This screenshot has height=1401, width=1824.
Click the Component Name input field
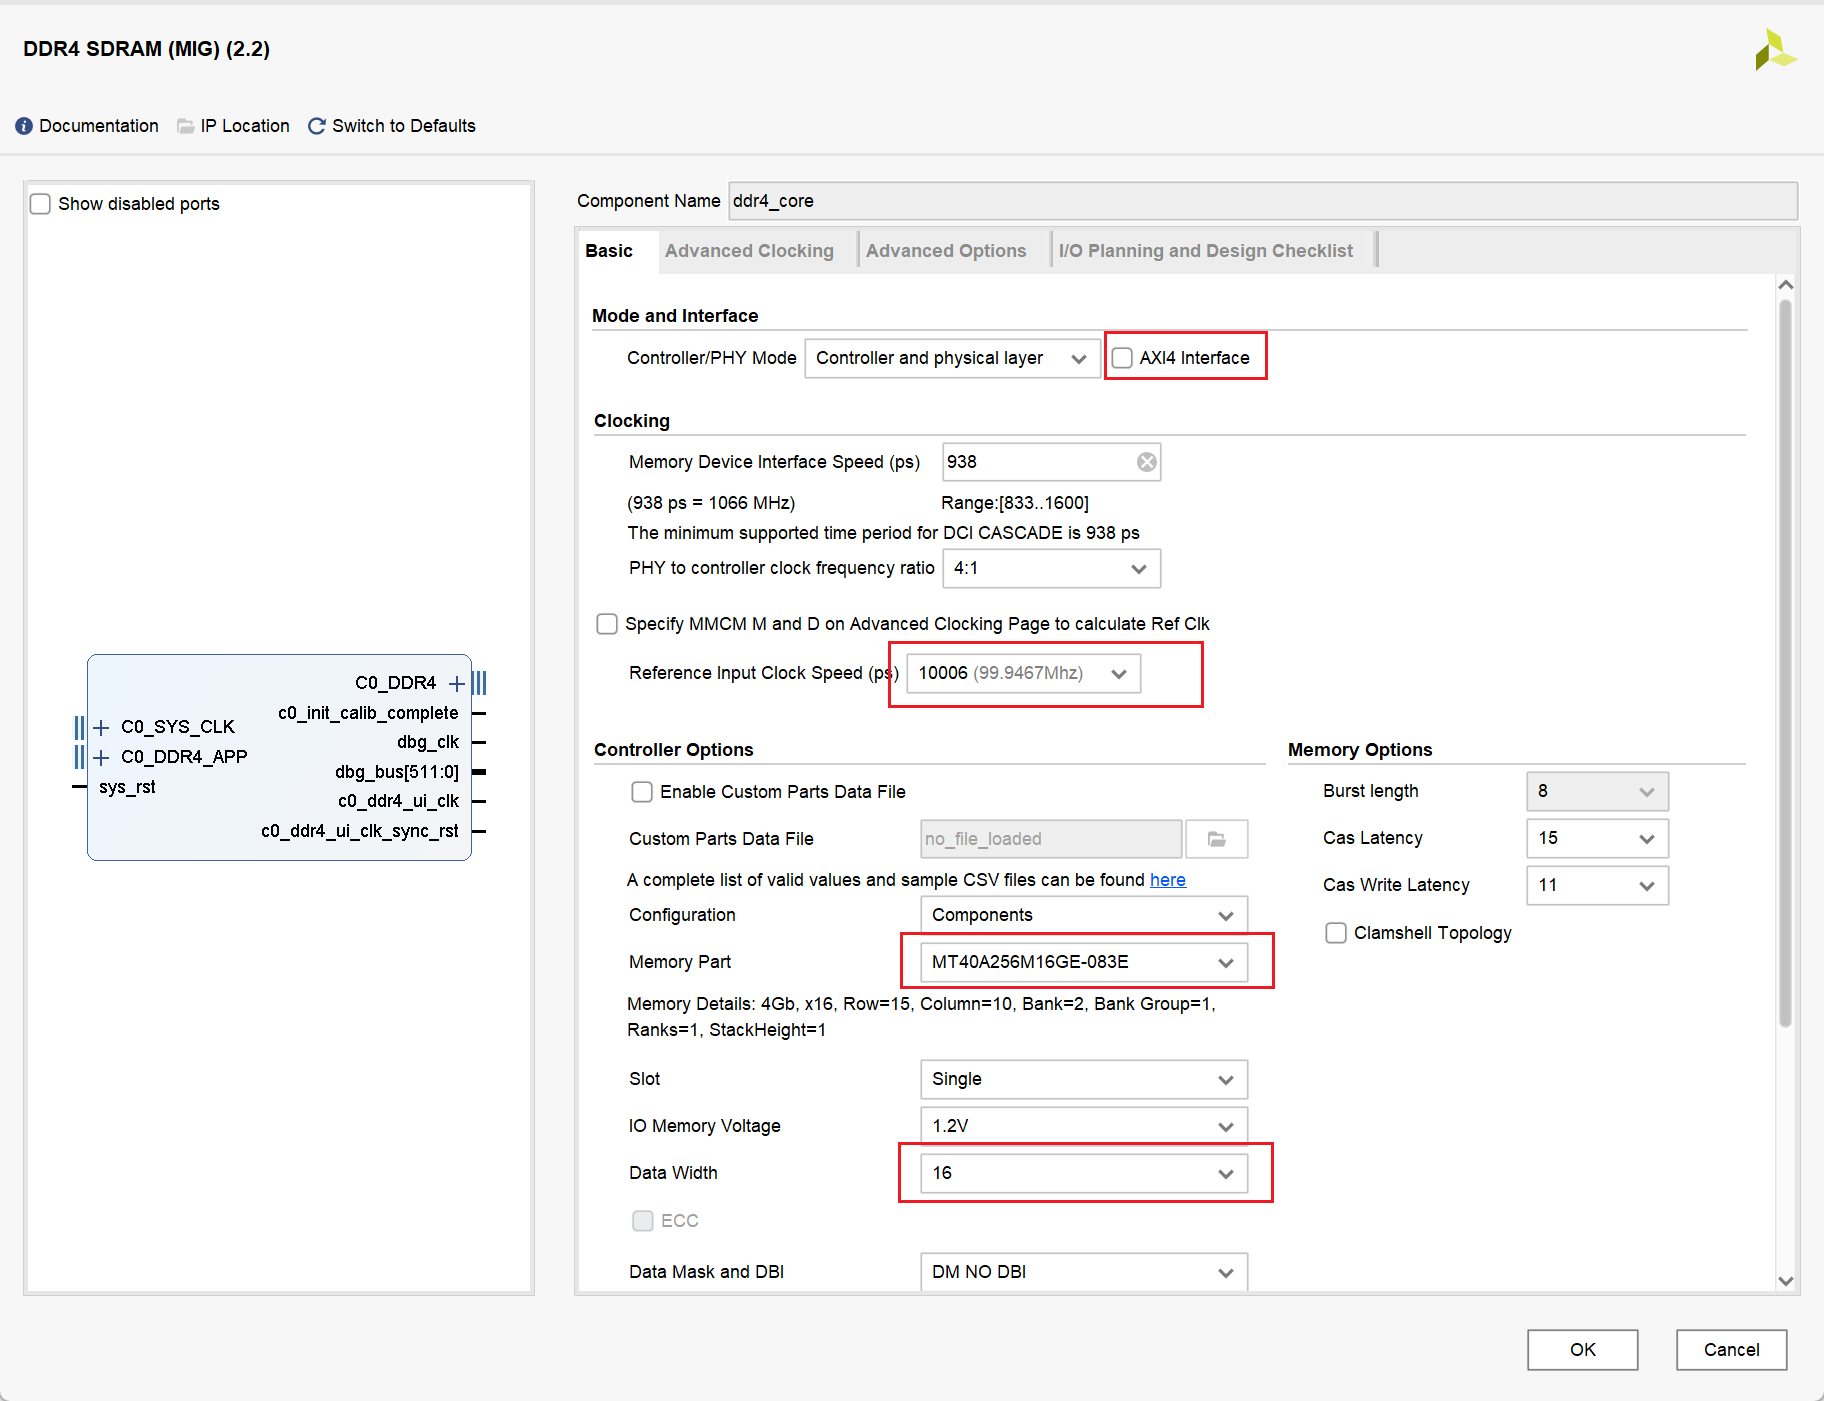tap(1263, 201)
